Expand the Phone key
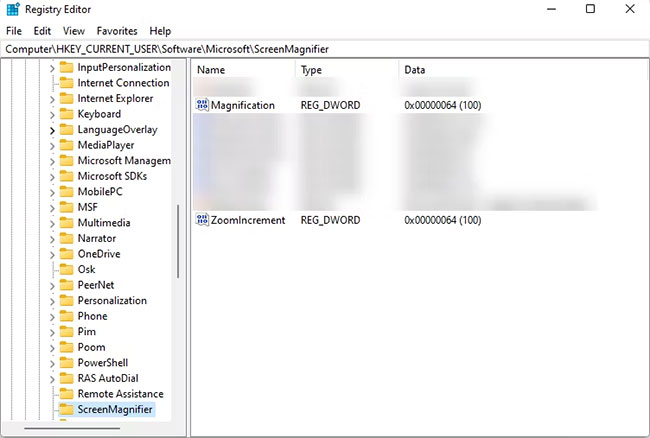 [52, 317]
